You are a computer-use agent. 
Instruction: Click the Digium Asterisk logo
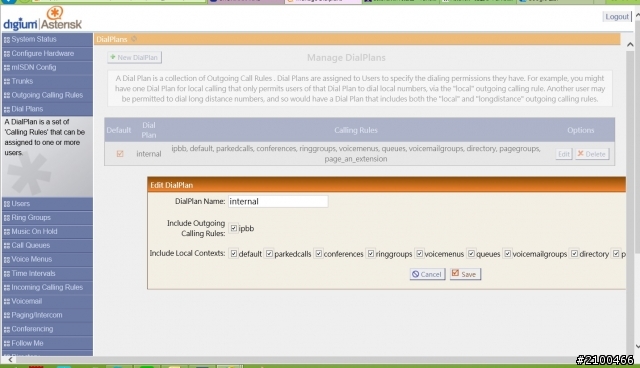point(43,19)
